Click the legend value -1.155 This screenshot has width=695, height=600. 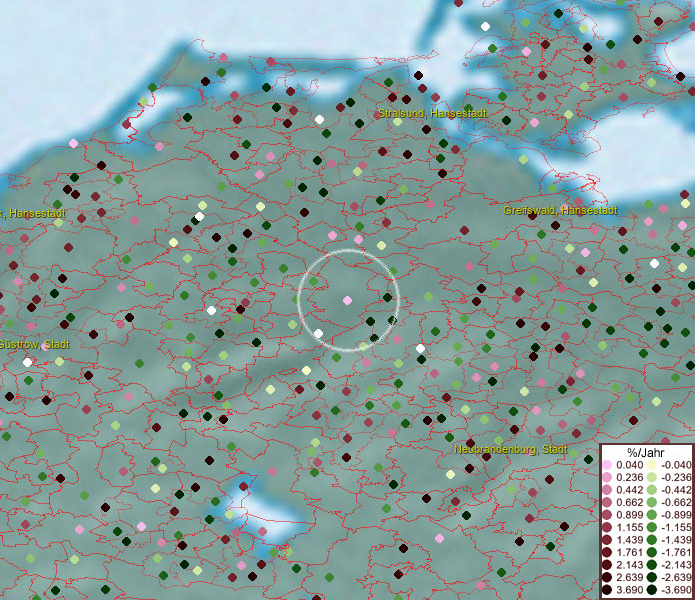tap(676, 527)
